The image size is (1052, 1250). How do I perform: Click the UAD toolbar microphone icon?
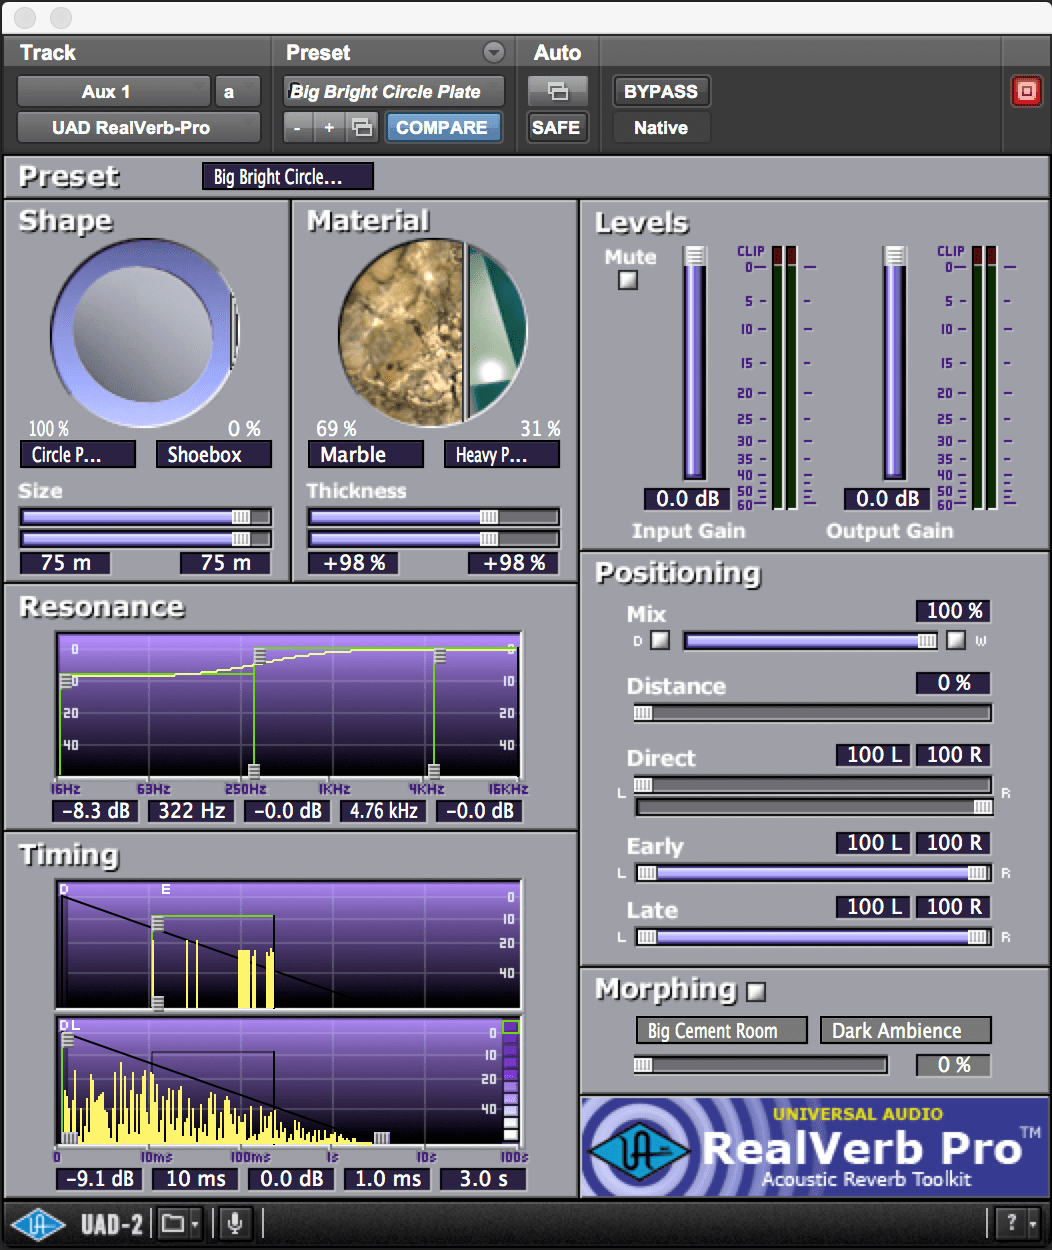[235, 1223]
